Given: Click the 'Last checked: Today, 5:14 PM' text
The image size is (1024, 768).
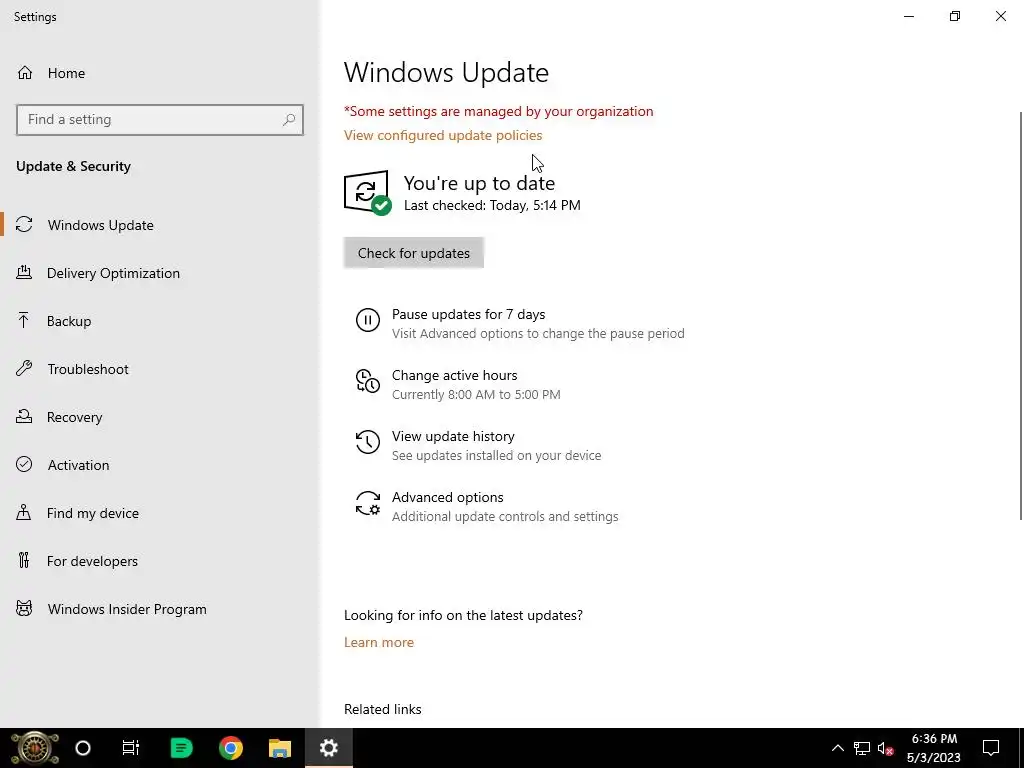Looking at the screenshot, I should click(x=492, y=205).
